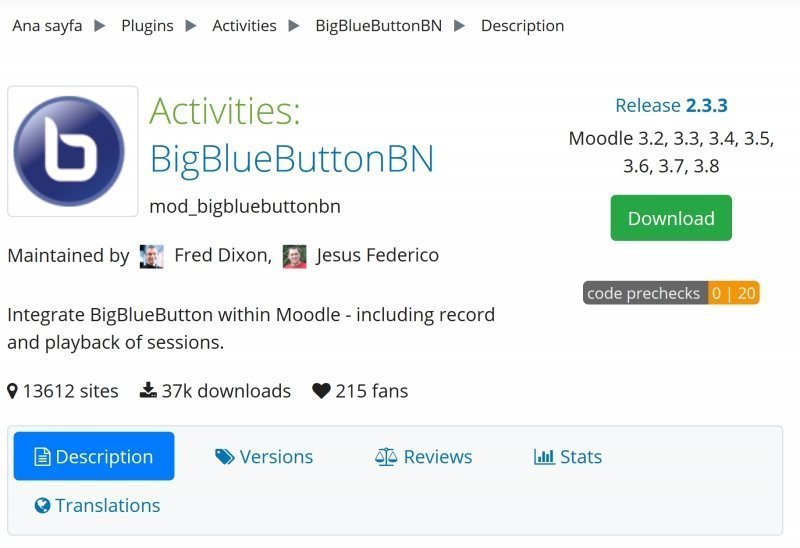Click the map pin sites icon

(12, 391)
